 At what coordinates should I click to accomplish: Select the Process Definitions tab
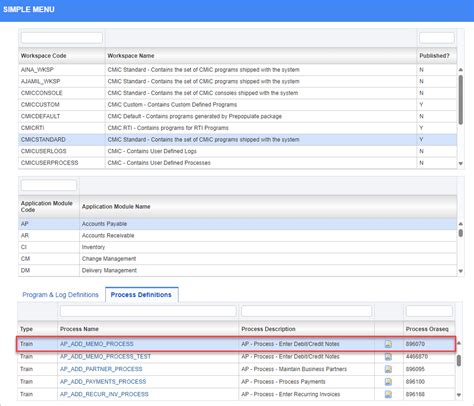point(141,295)
